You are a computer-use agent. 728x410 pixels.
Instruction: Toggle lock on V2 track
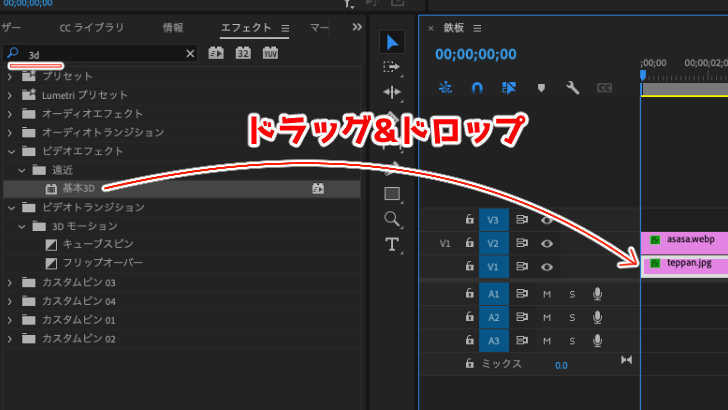pyautogui.click(x=469, y=242)
